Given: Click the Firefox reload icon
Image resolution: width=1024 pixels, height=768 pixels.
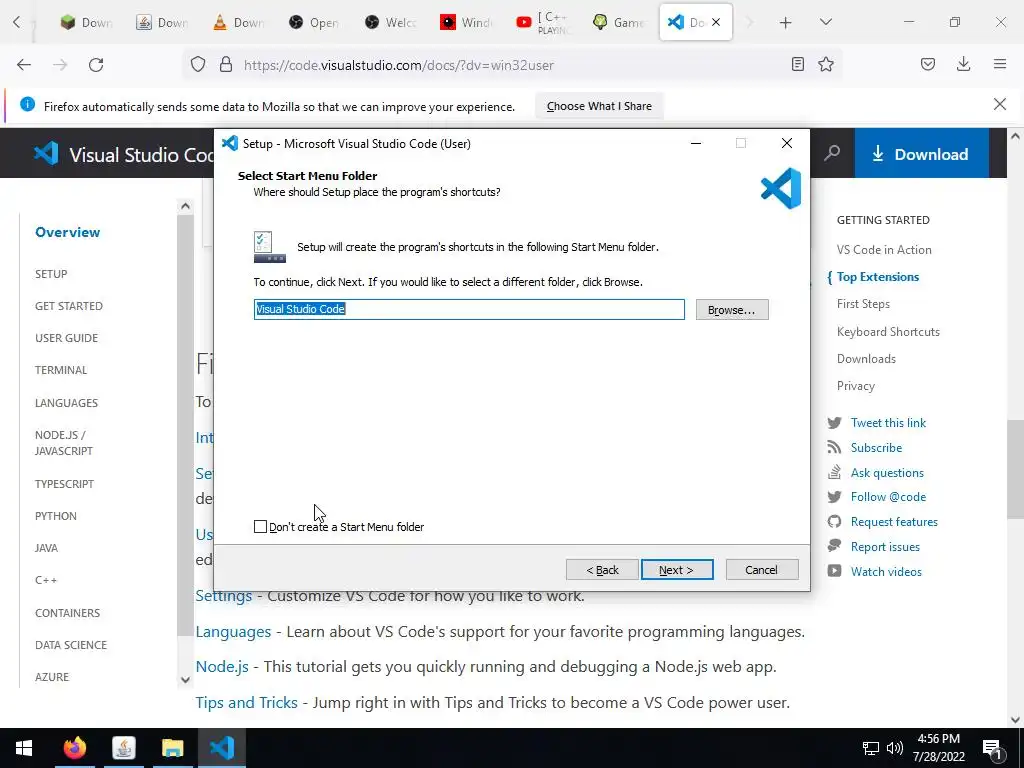Looking at the screenshot, I should [96, 65].
